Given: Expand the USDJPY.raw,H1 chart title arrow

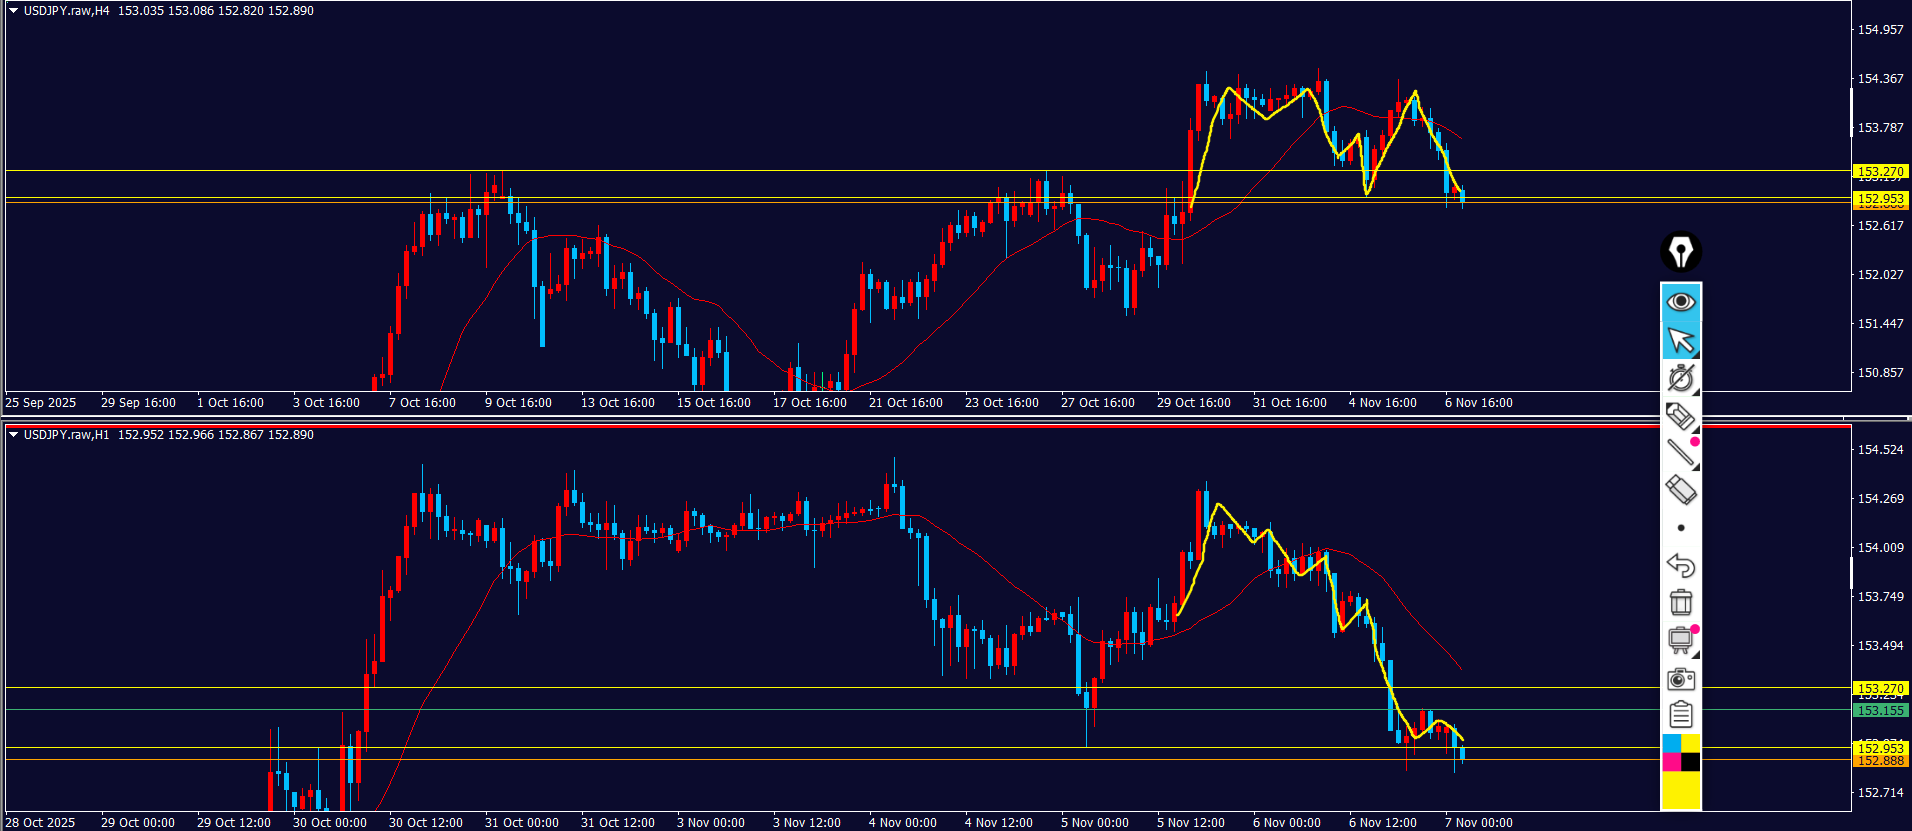Looking at the screenshot, I should (x=13, y=435).
